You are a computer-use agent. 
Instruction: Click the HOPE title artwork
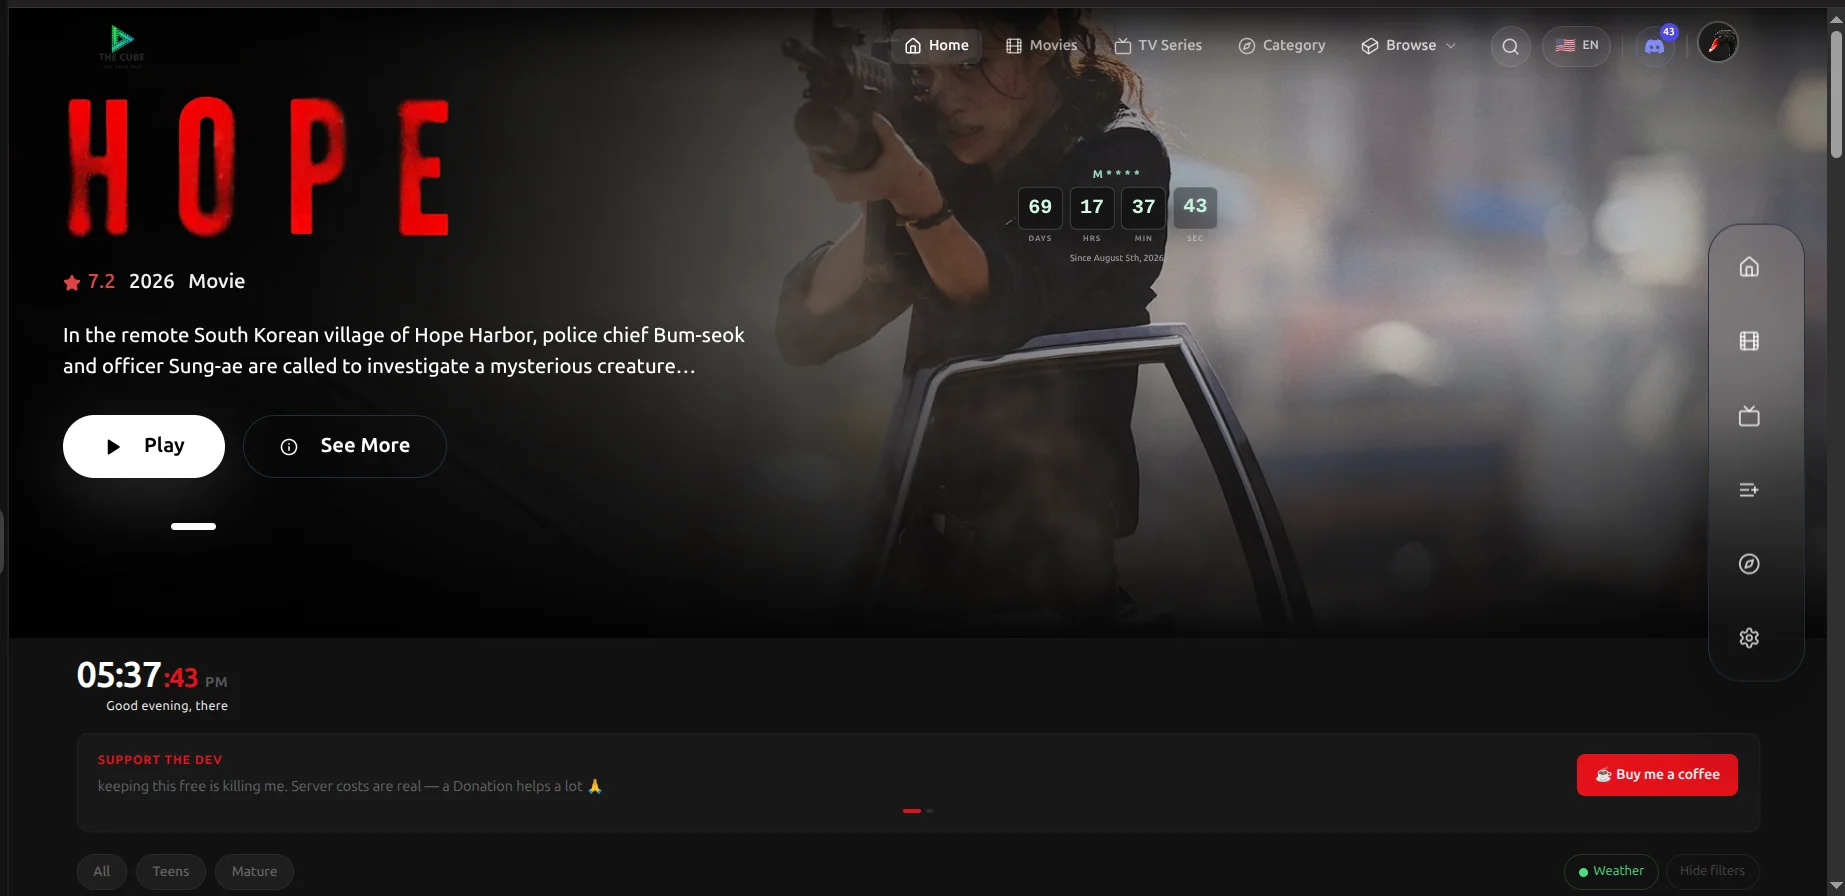(x=258, y=167)
